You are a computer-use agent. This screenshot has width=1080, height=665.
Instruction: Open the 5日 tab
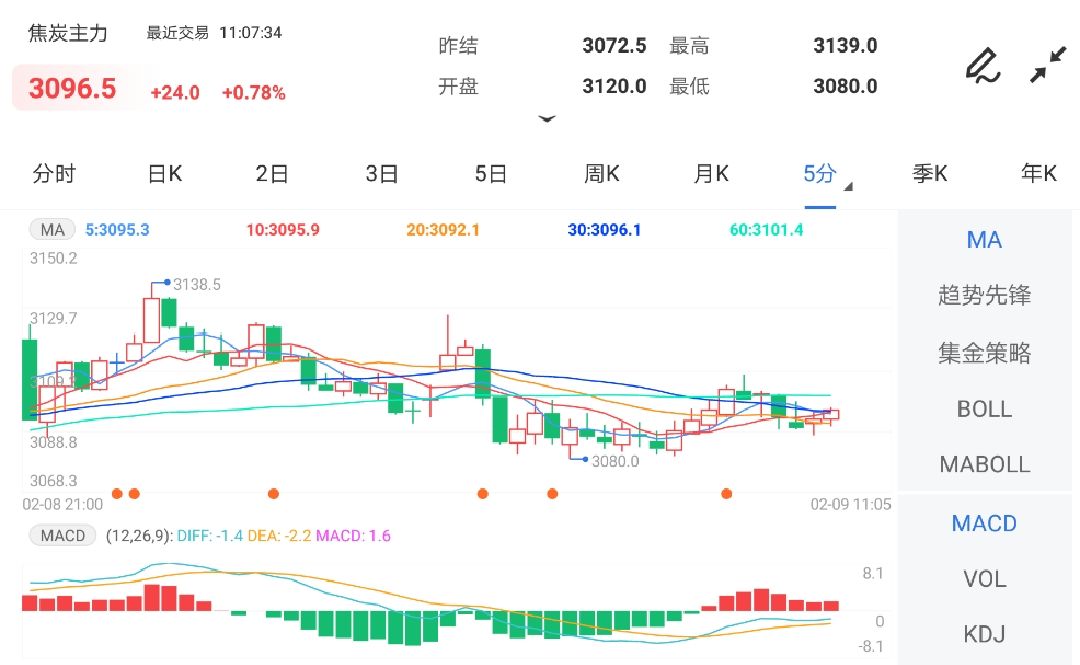490,174
